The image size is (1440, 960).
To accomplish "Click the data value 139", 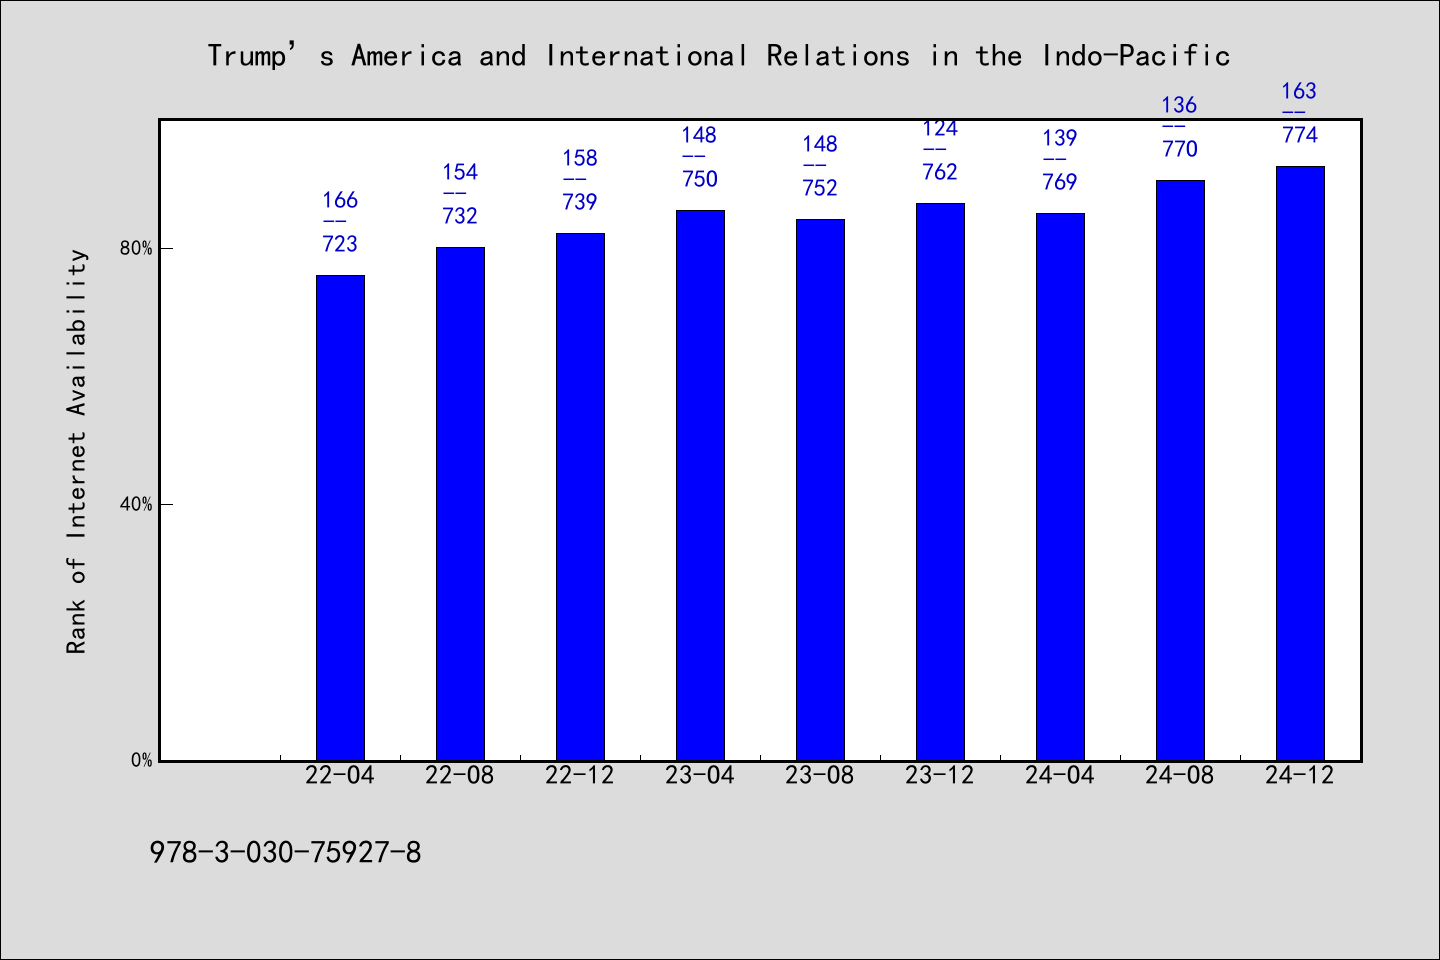I will click(x=1060, y=138).
